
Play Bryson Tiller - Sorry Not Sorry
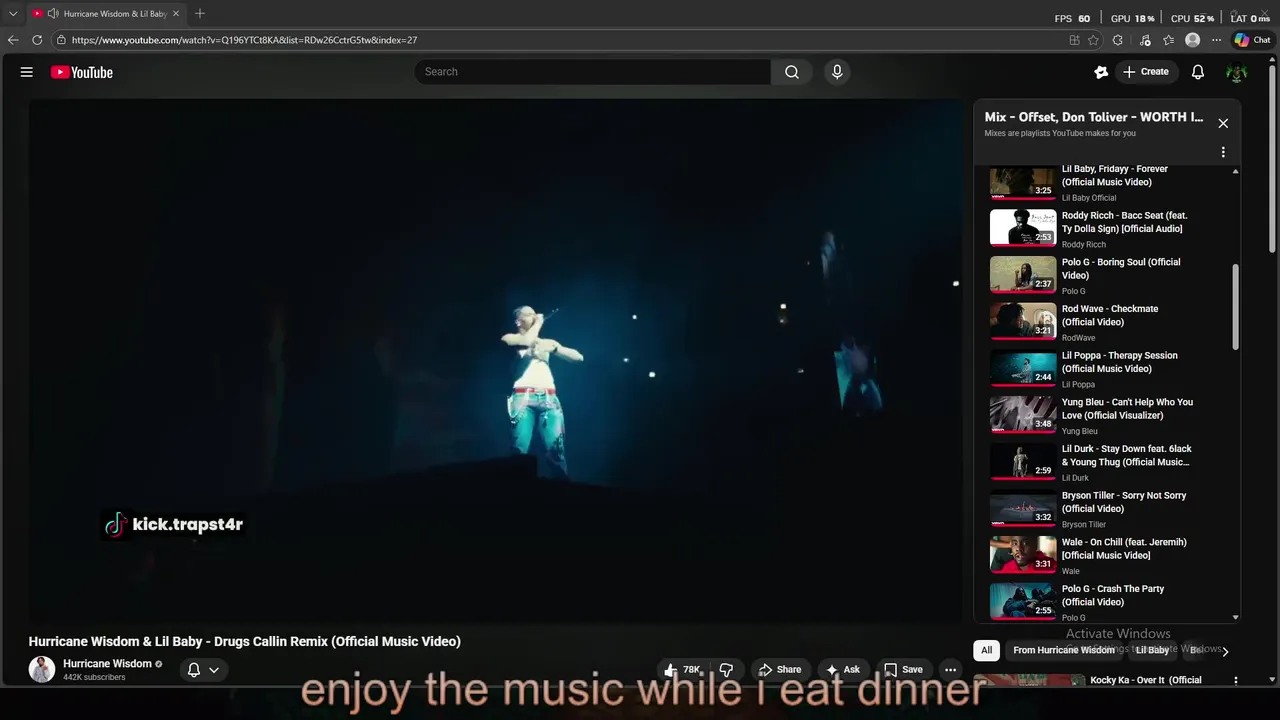(x=1110, y=508)
